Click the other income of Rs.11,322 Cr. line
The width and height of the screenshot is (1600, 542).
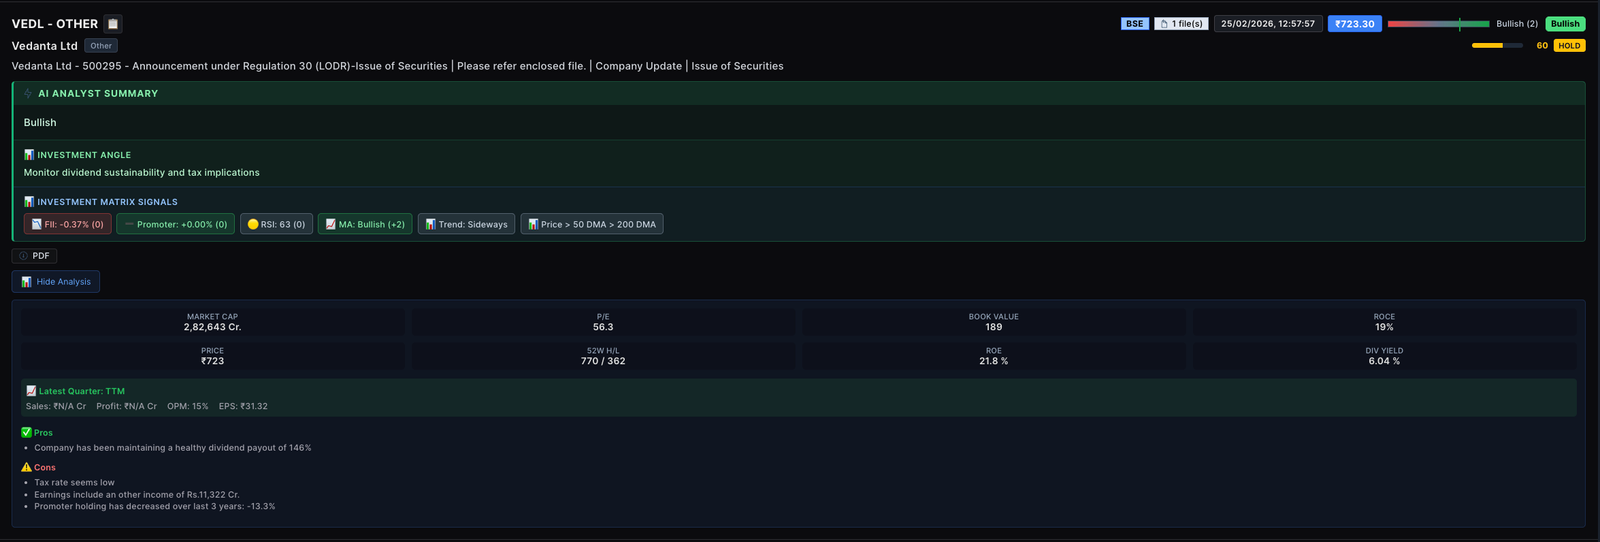pos(137,495)
